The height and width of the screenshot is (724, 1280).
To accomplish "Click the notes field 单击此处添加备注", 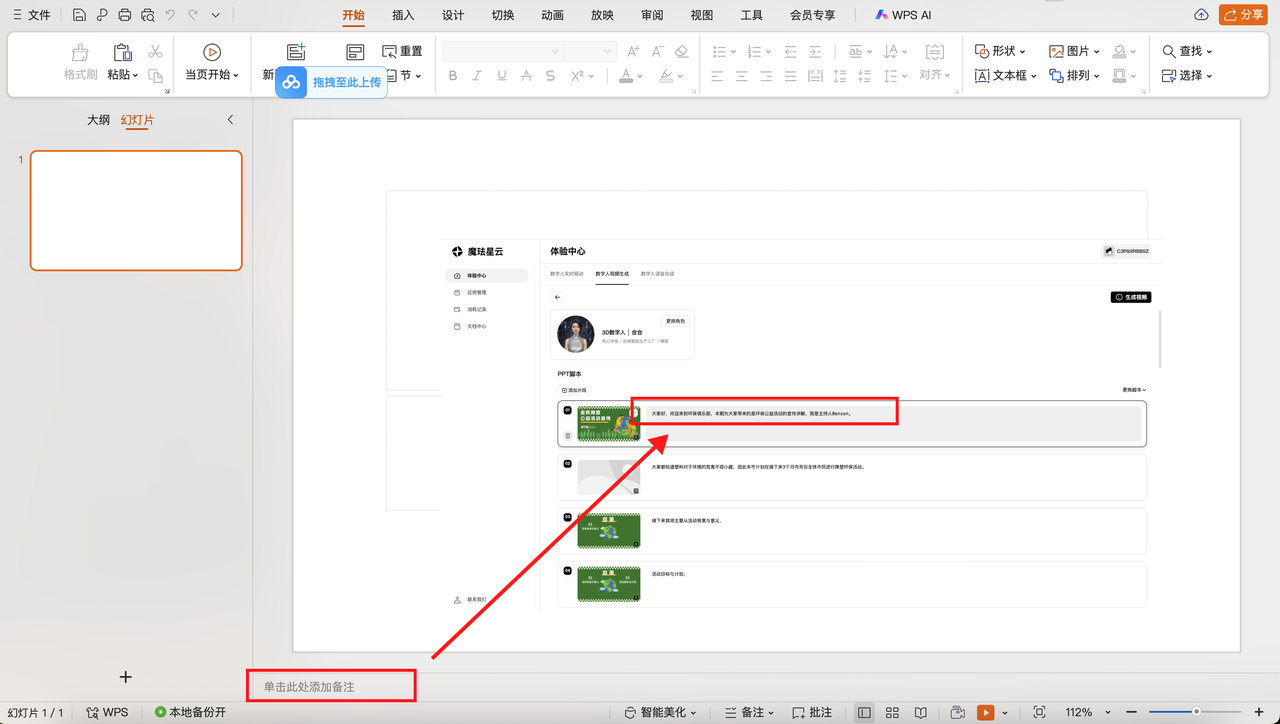I will [331, 687].
